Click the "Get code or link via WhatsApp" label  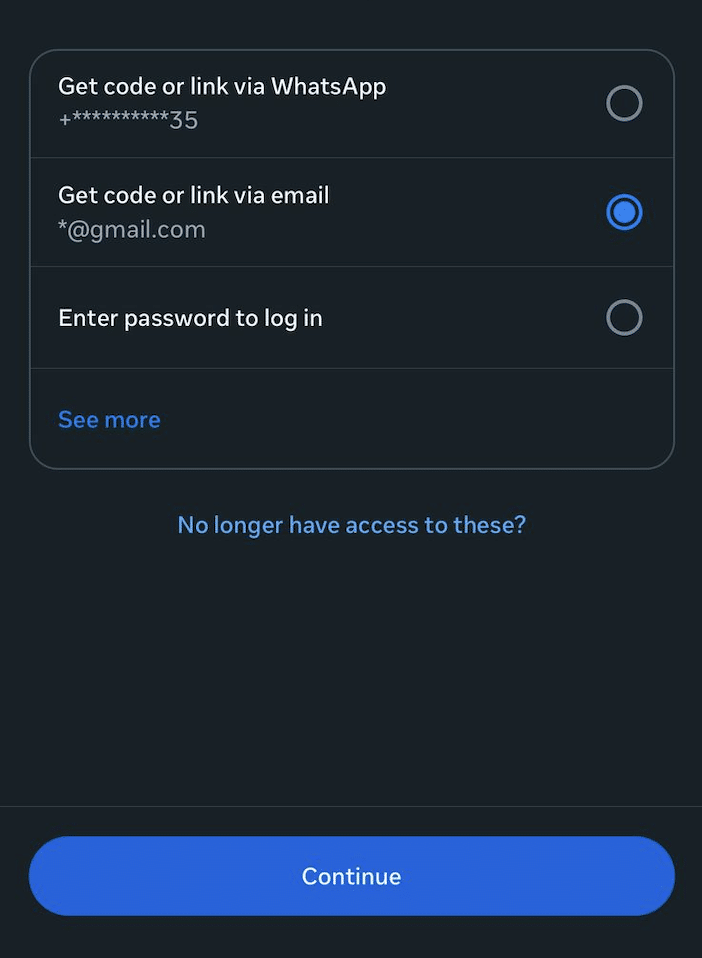(222, 87)
